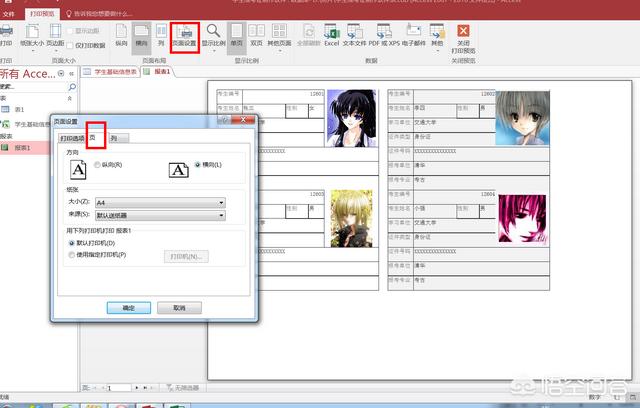
Task: Click the Print (打印) ribbon icon
Action: pos(6,35)
